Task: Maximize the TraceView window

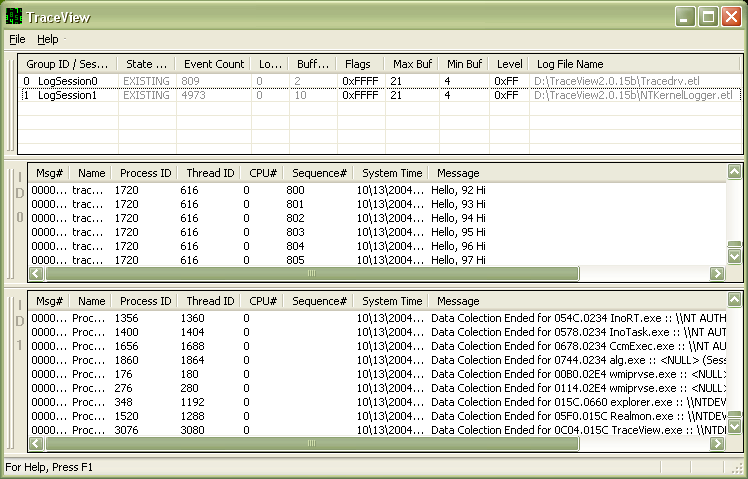Action: click(x=708, y=17)
